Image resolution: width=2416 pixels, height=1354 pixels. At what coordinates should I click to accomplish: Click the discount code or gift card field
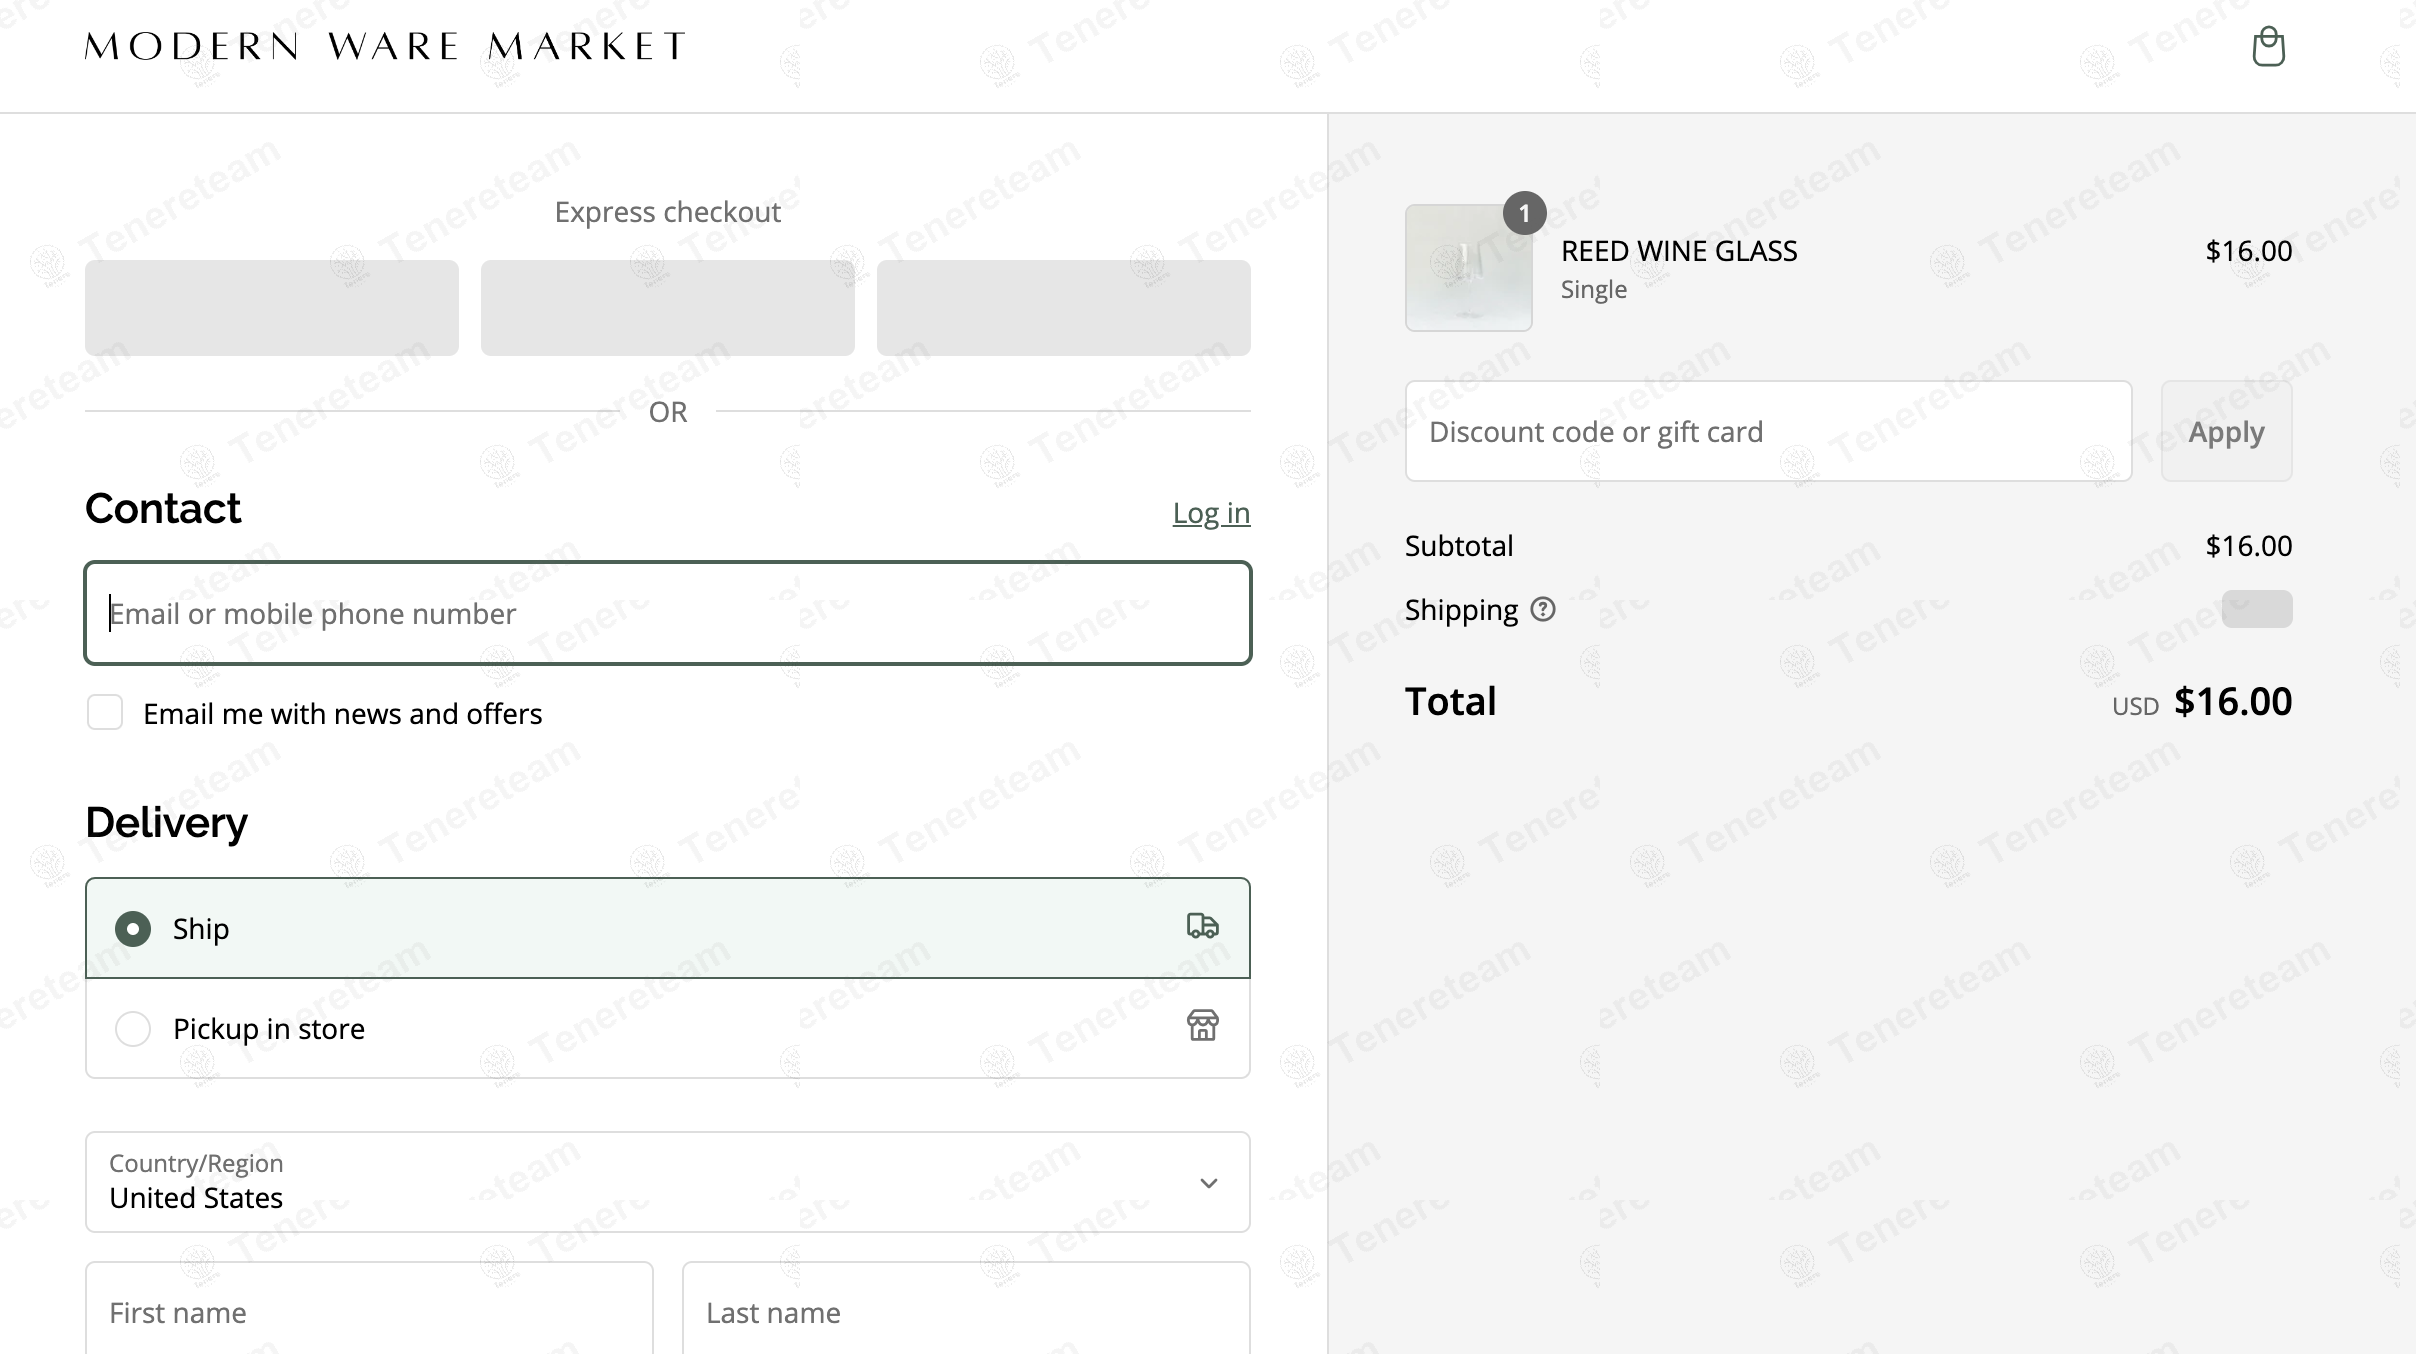coord(1768,431)
